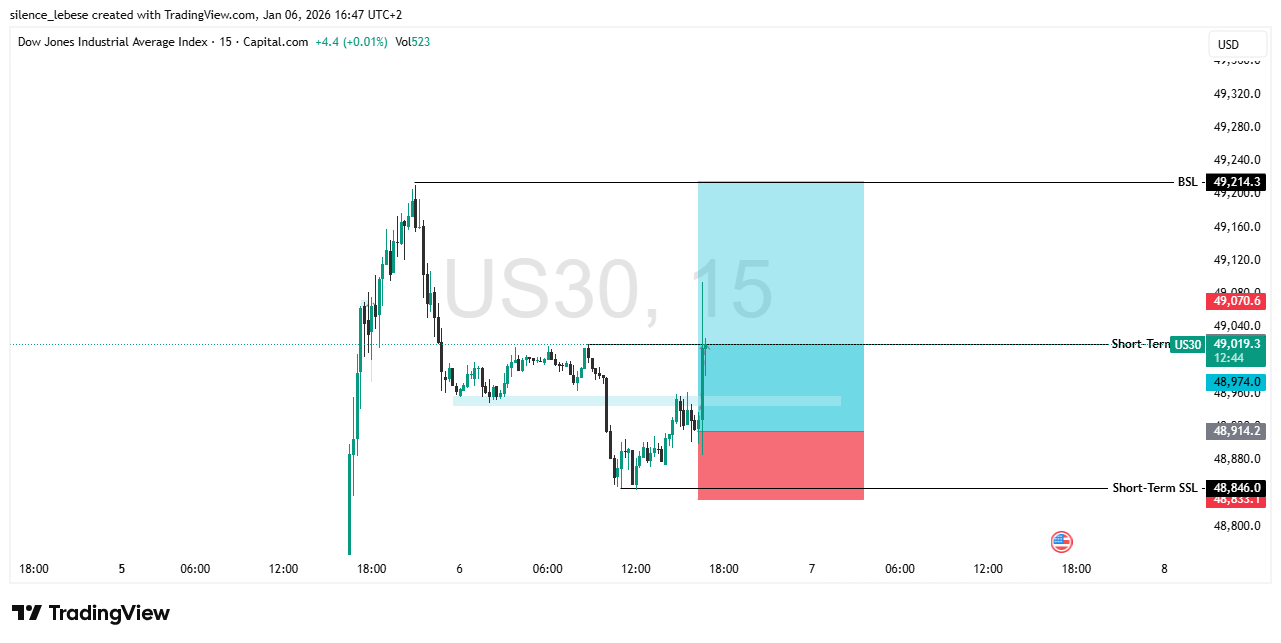Click the US flag economic event icon
The height and width of the screenshot is (643, 1281).
tap(1061, 542)
